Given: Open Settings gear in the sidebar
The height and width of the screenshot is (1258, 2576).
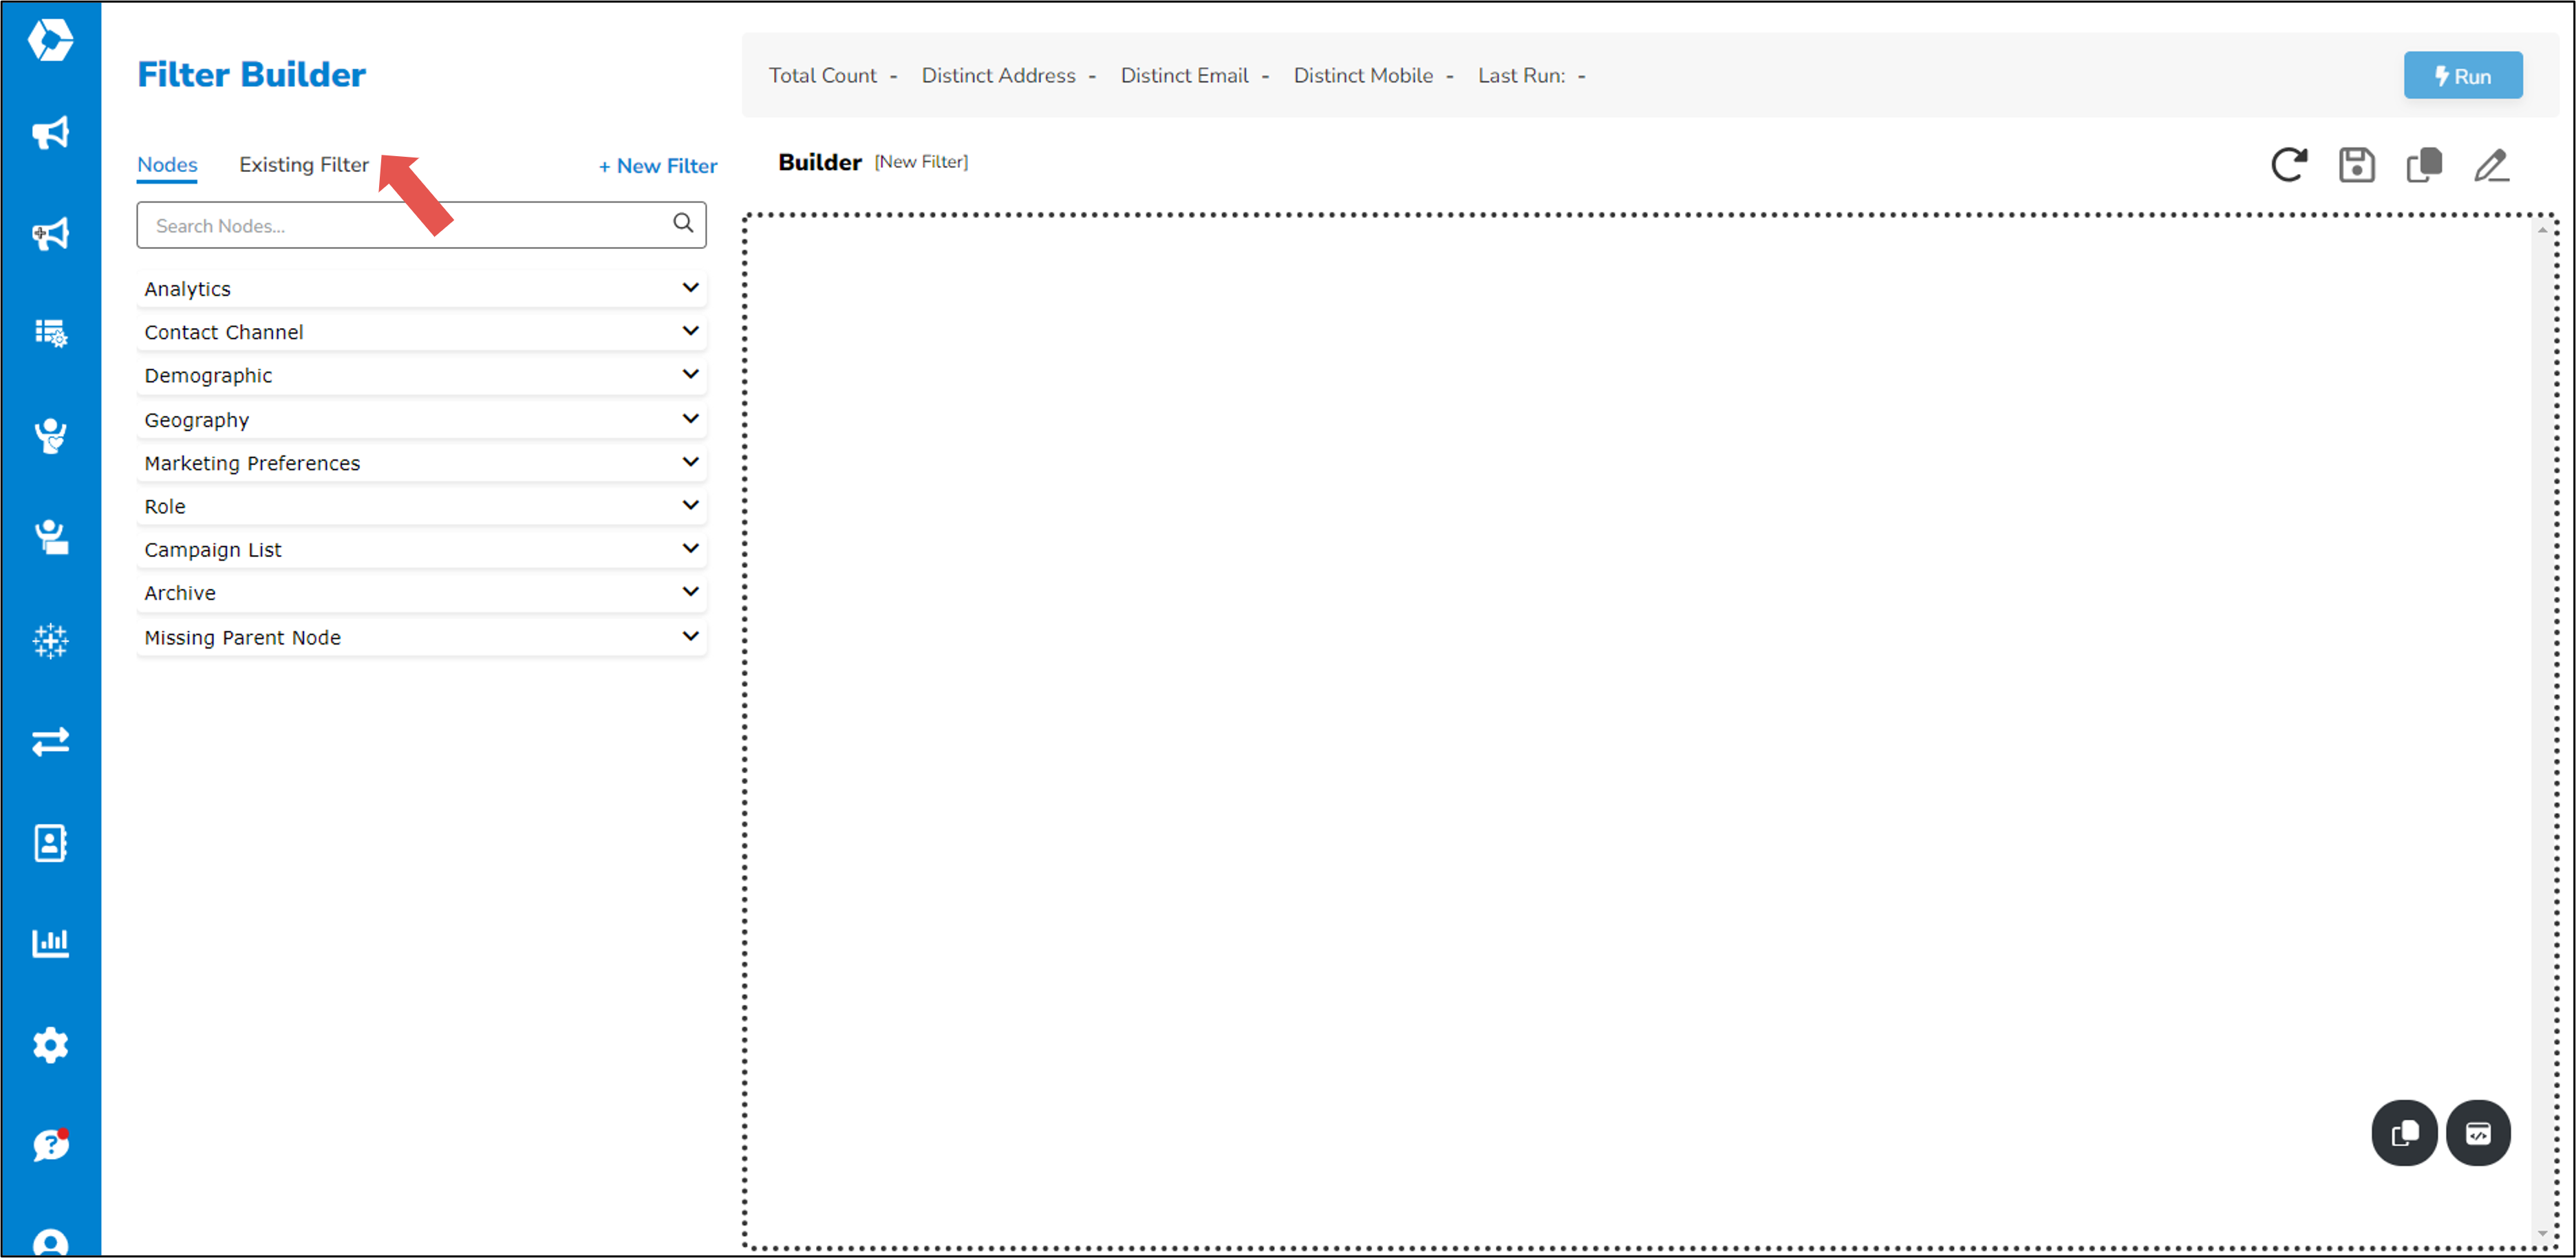Looking at the screenshot, I should (x=50, y=1045).
